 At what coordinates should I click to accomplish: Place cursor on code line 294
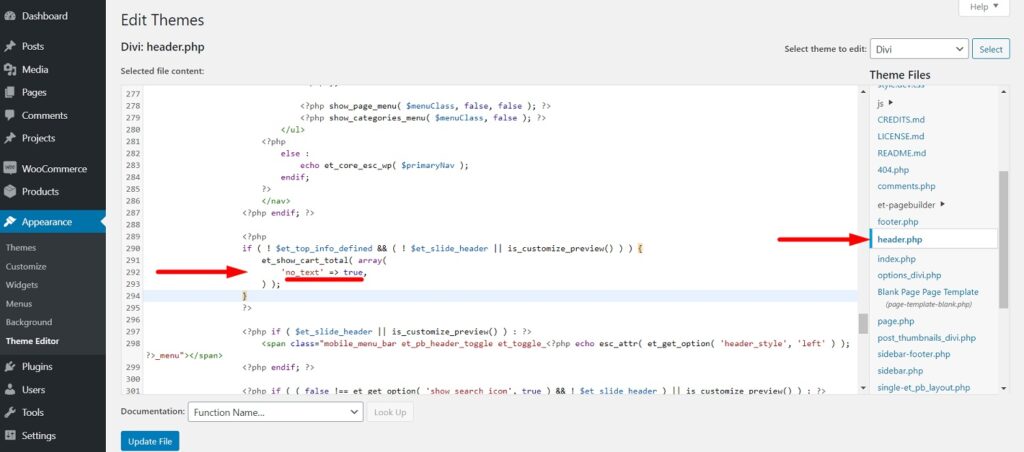(500, 296)
